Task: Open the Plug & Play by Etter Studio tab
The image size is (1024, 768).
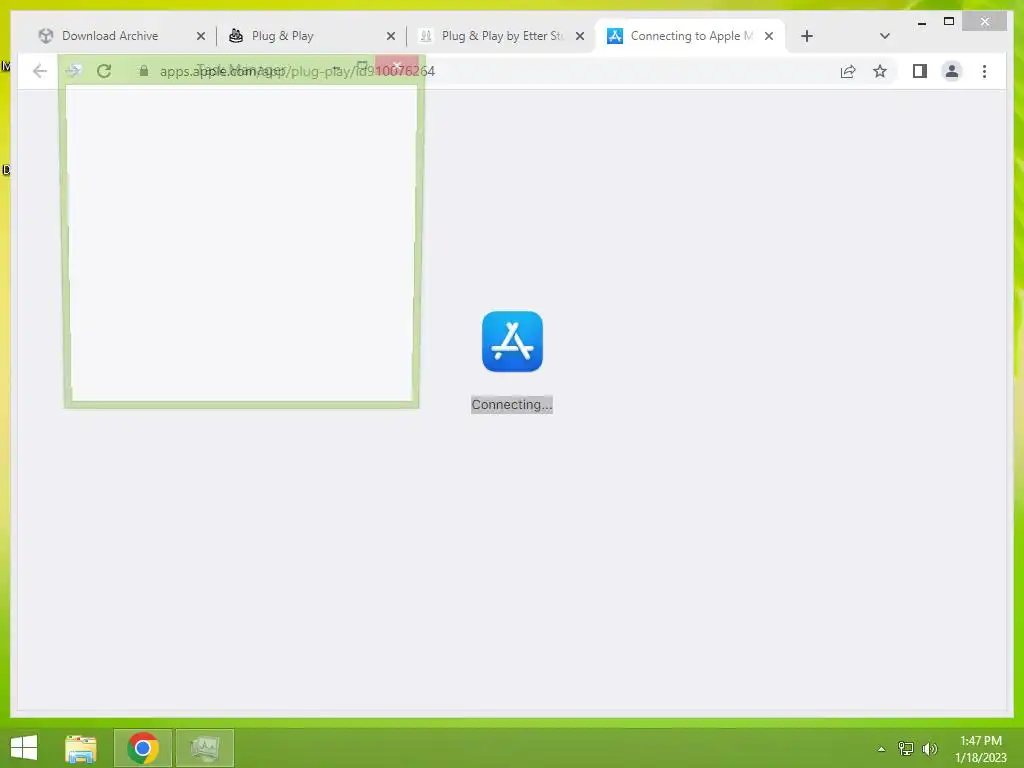Action: (502, 36)
